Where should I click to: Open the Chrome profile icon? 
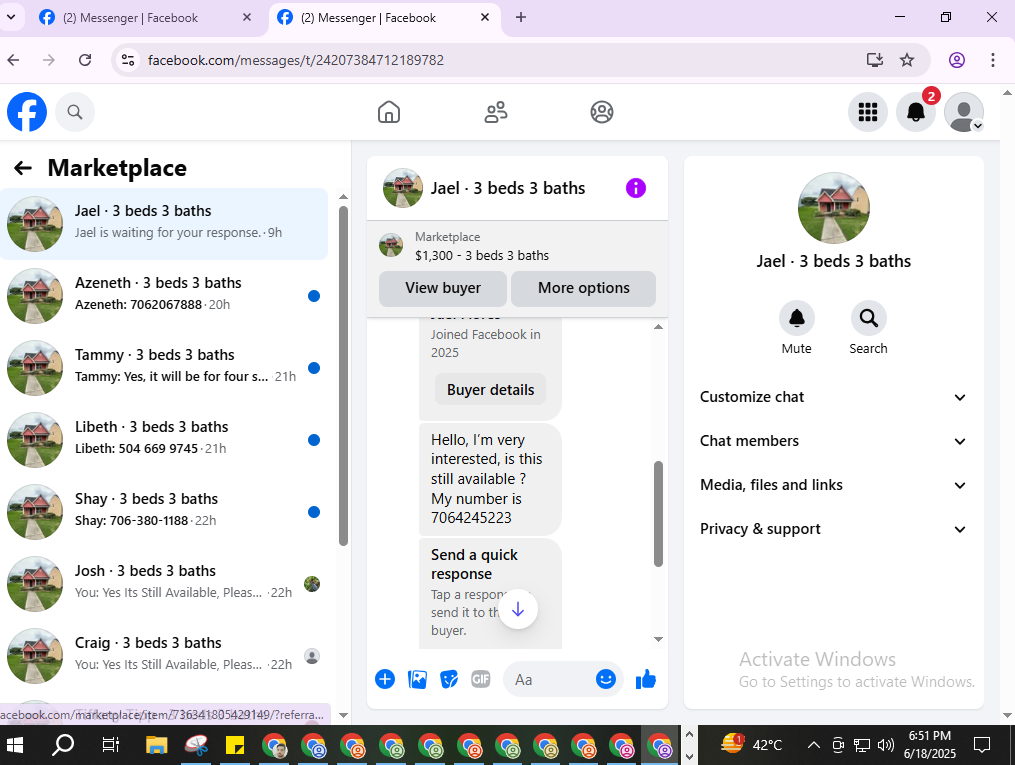click(x=957, y=60)
